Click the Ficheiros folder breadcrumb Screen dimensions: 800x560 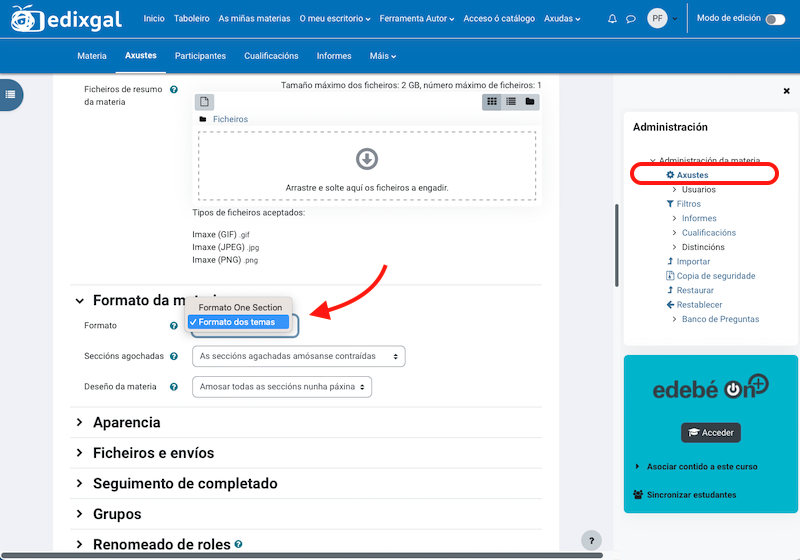(x=230, y=119)
